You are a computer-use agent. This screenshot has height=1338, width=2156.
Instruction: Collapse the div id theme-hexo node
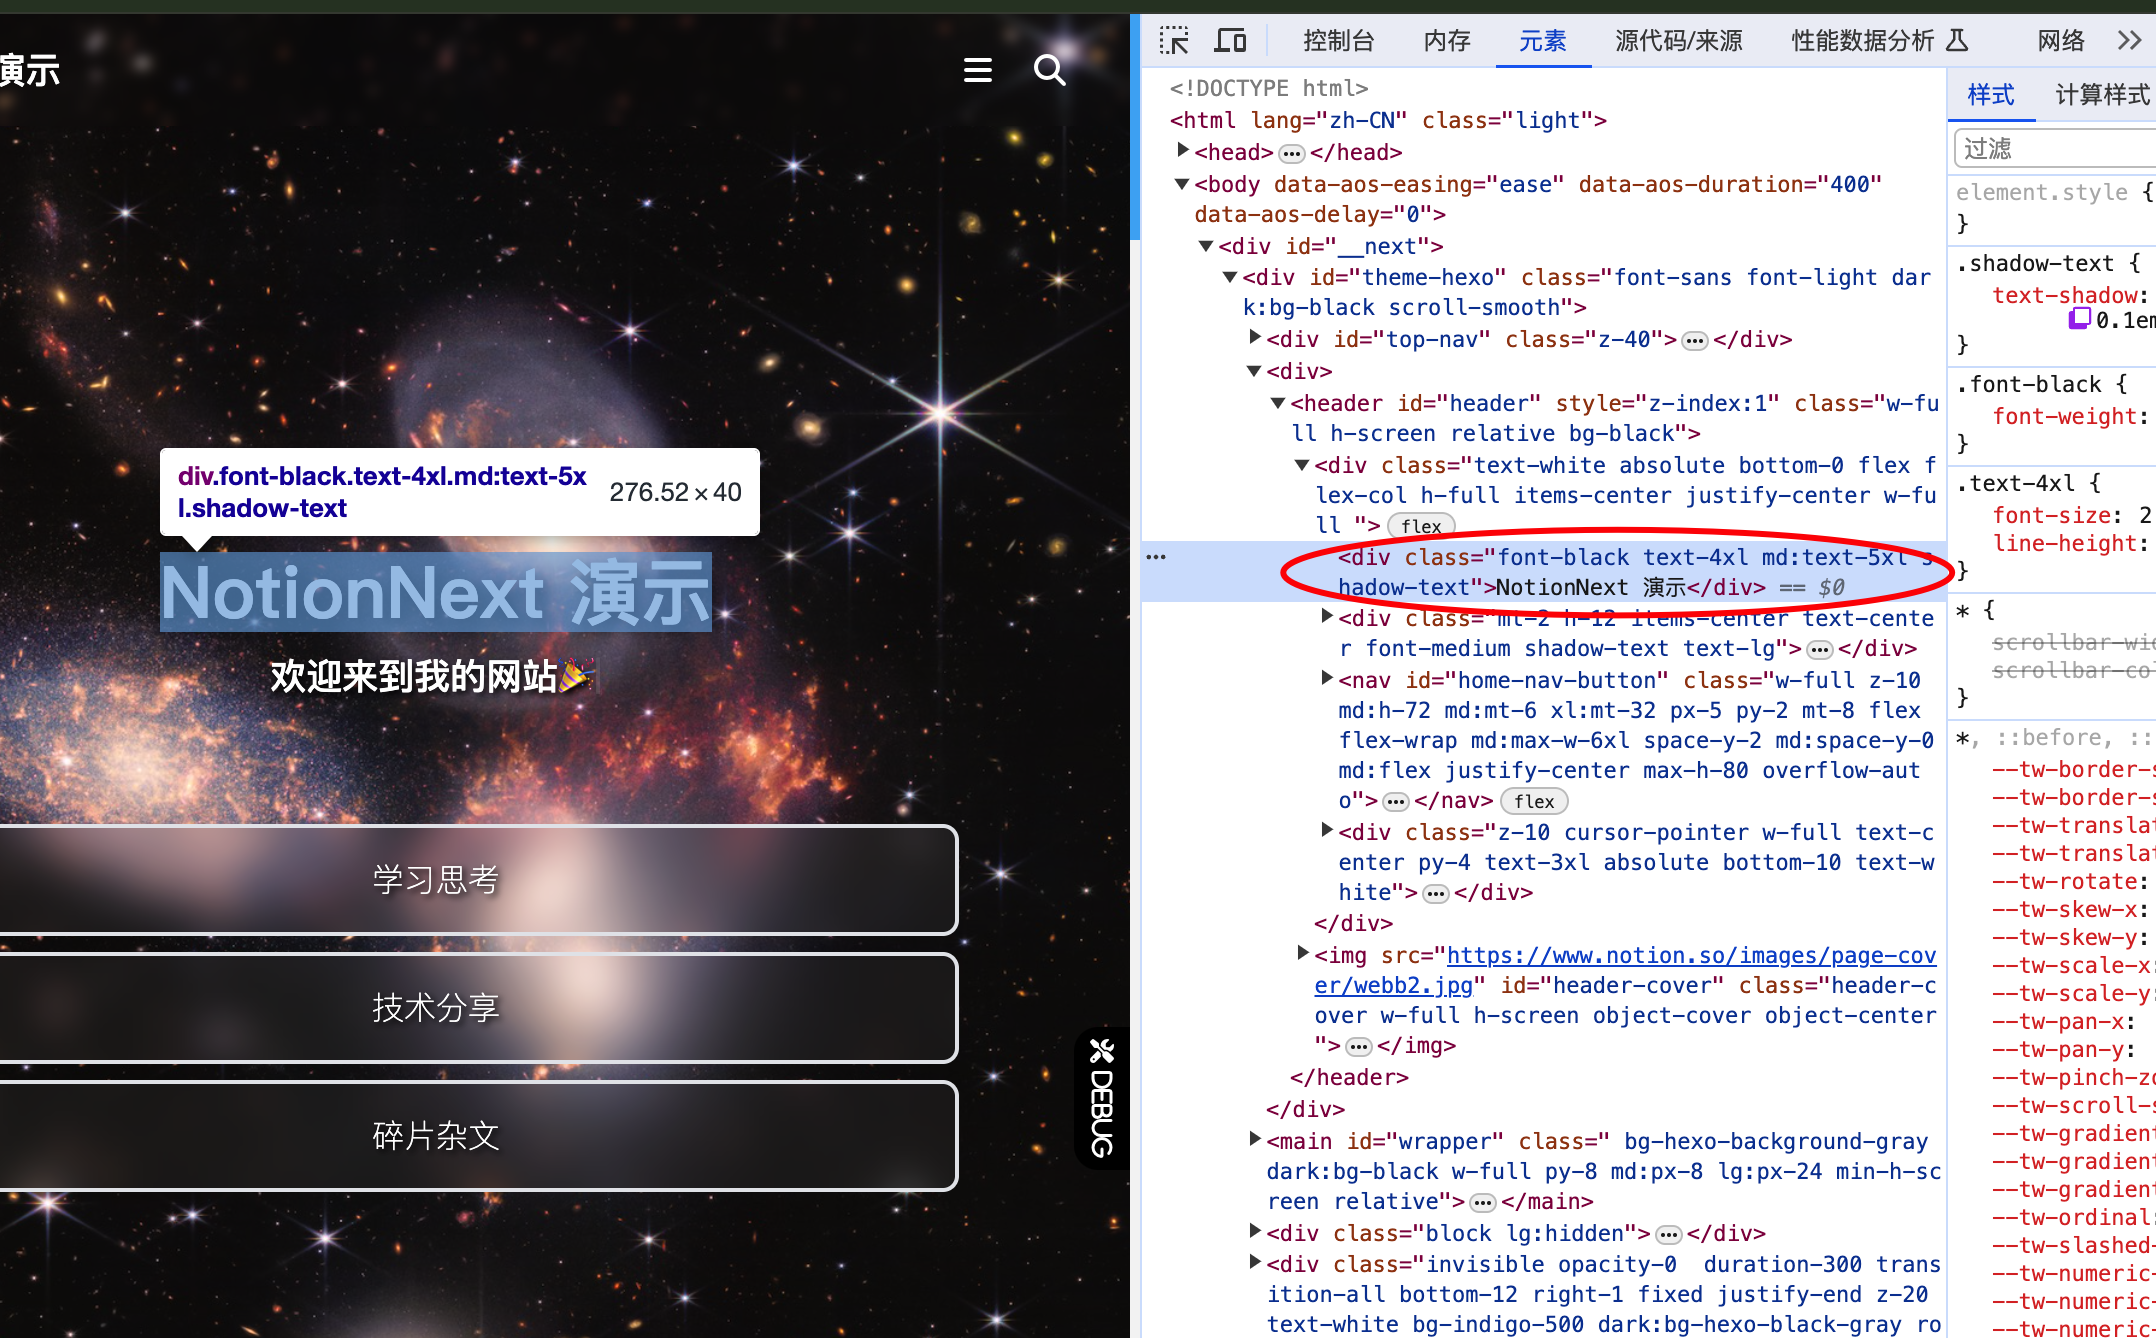[x=1230, y=277]
